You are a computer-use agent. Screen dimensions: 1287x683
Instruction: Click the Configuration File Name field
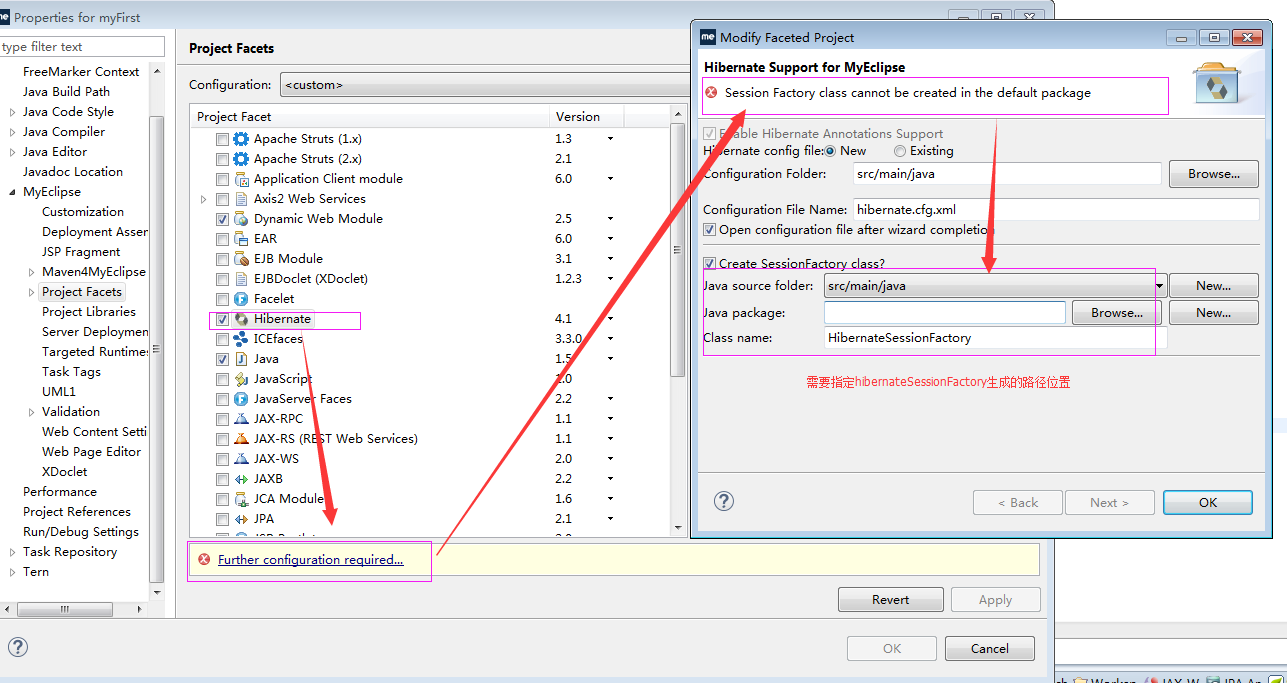point(1055,210)
